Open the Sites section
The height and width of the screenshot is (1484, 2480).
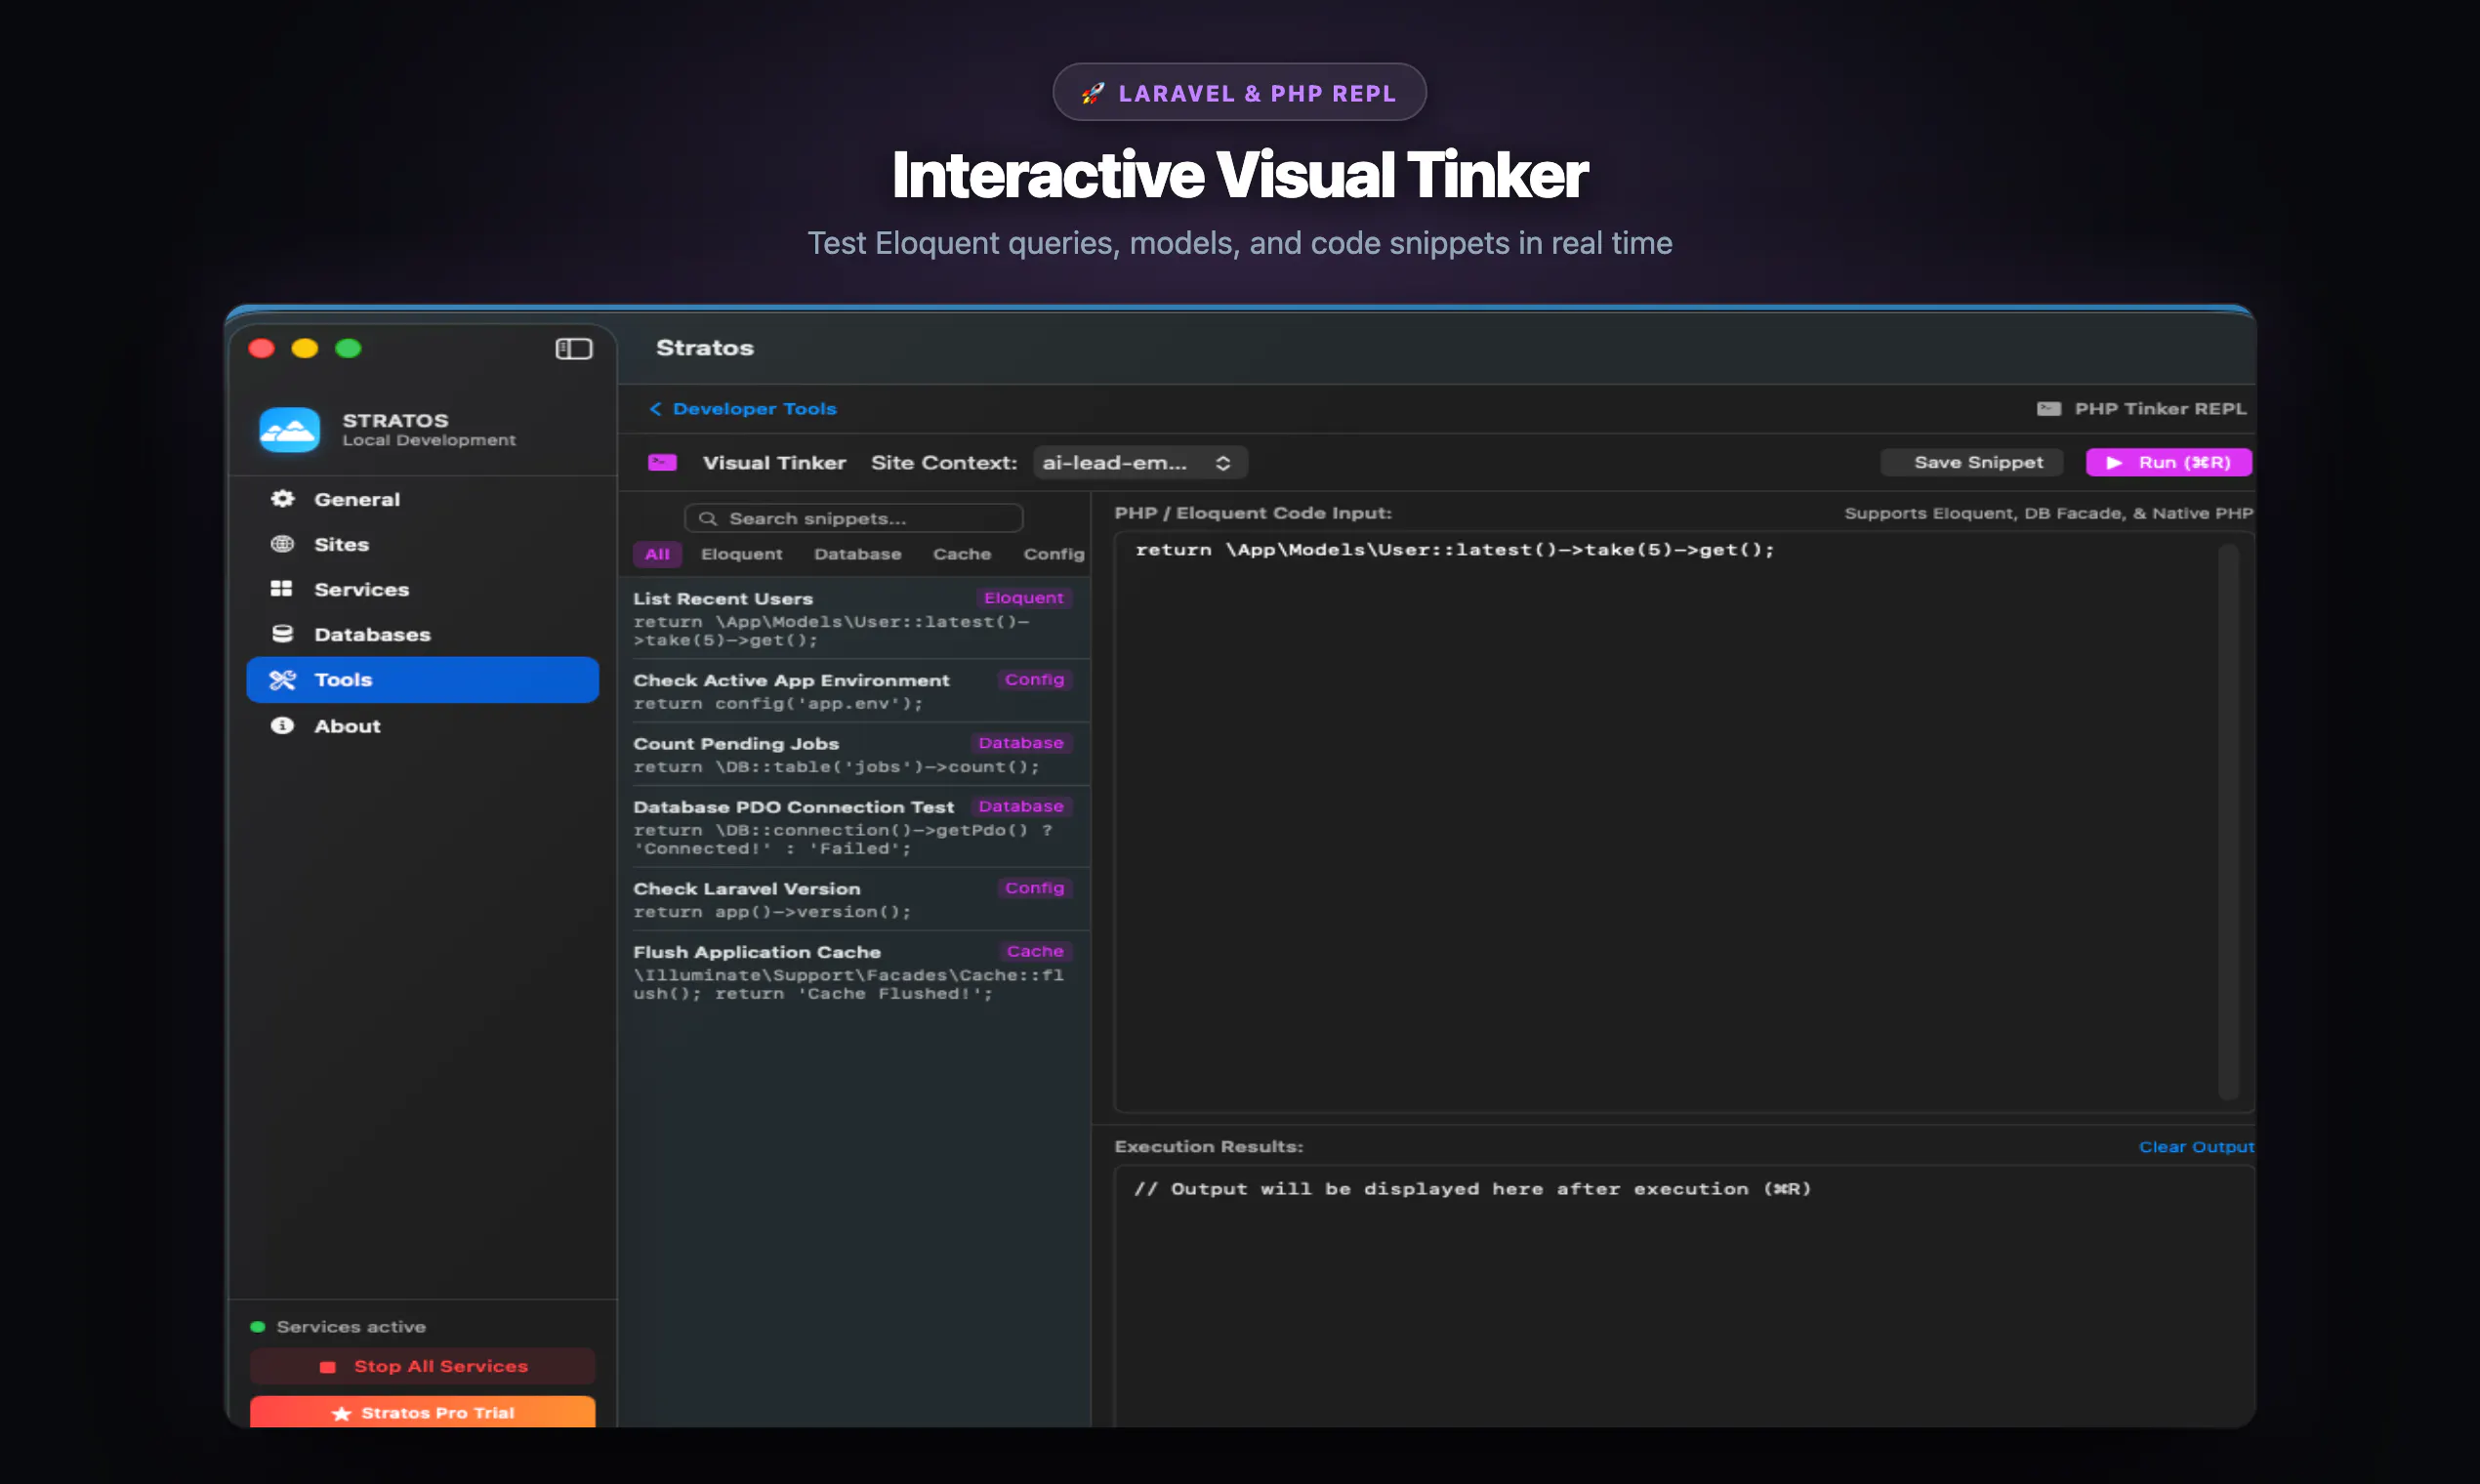(422, 544)
